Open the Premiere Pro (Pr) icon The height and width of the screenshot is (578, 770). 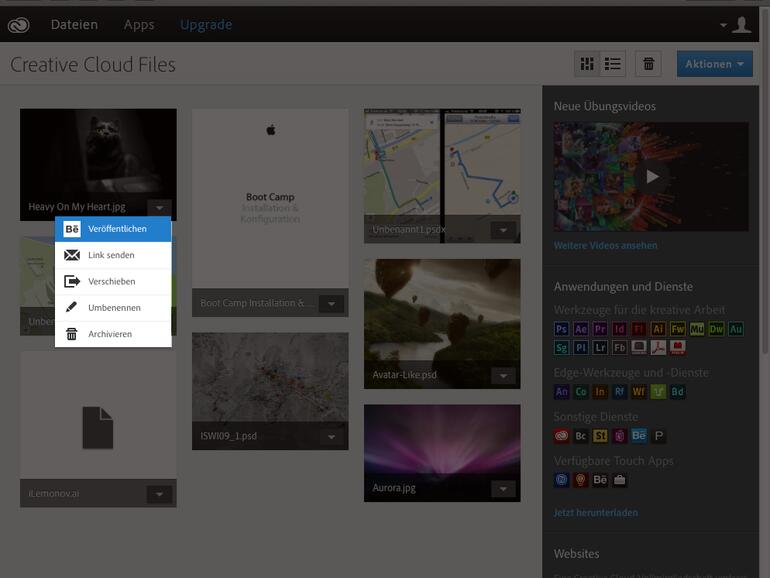point(600,329)
